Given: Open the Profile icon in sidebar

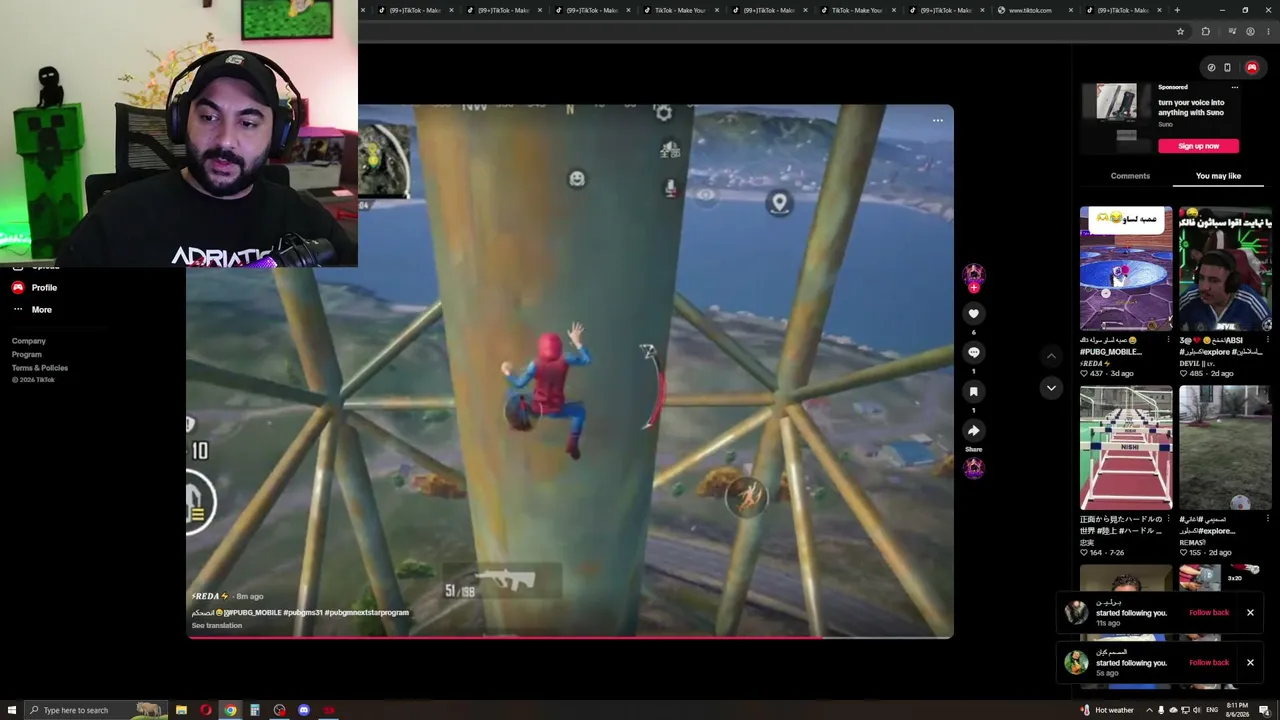Looking at the screenshot, I should pyautogui.click(x=18, y=288).
